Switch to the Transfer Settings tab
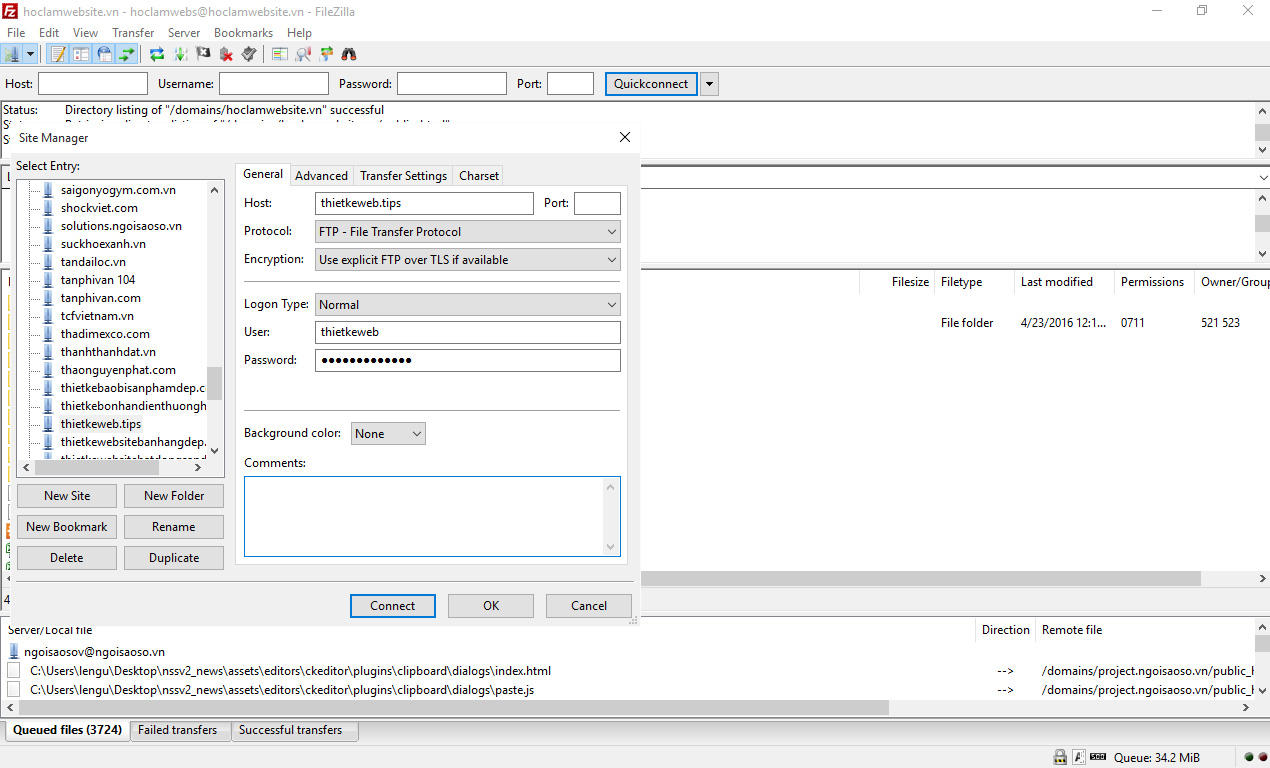Screen dimensions: 1270x768 (x=403, y=176)
